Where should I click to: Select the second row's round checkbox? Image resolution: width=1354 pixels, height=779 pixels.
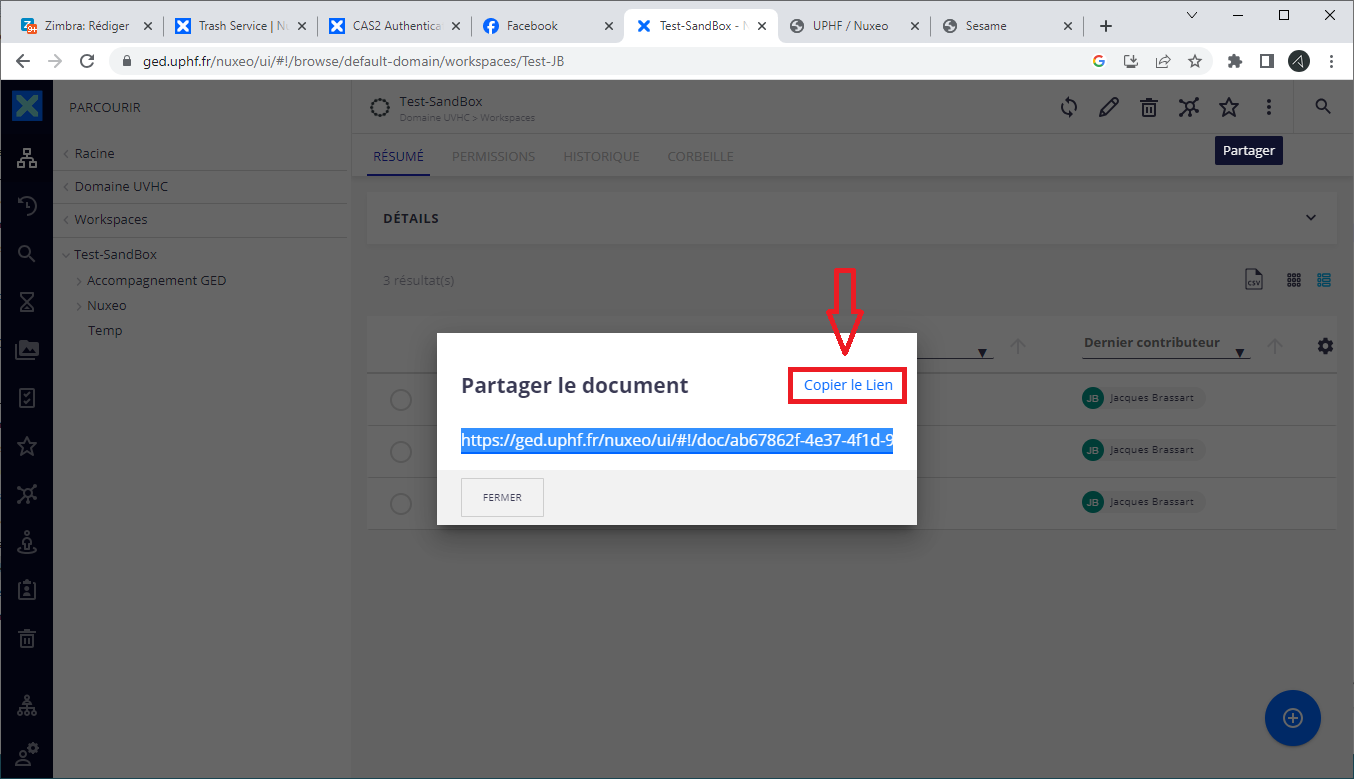pyautogui.click(x=401, y=452)
